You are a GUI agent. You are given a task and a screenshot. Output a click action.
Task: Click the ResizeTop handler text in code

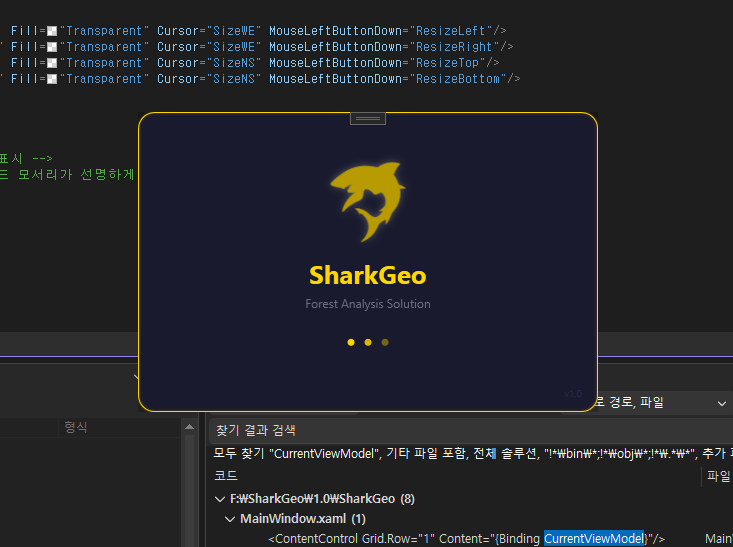point(447,63)
